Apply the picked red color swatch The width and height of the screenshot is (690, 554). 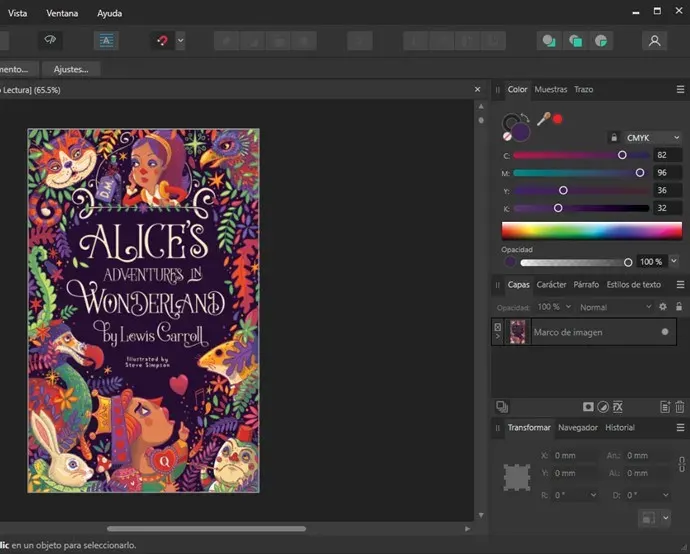[x=558, y=119]
